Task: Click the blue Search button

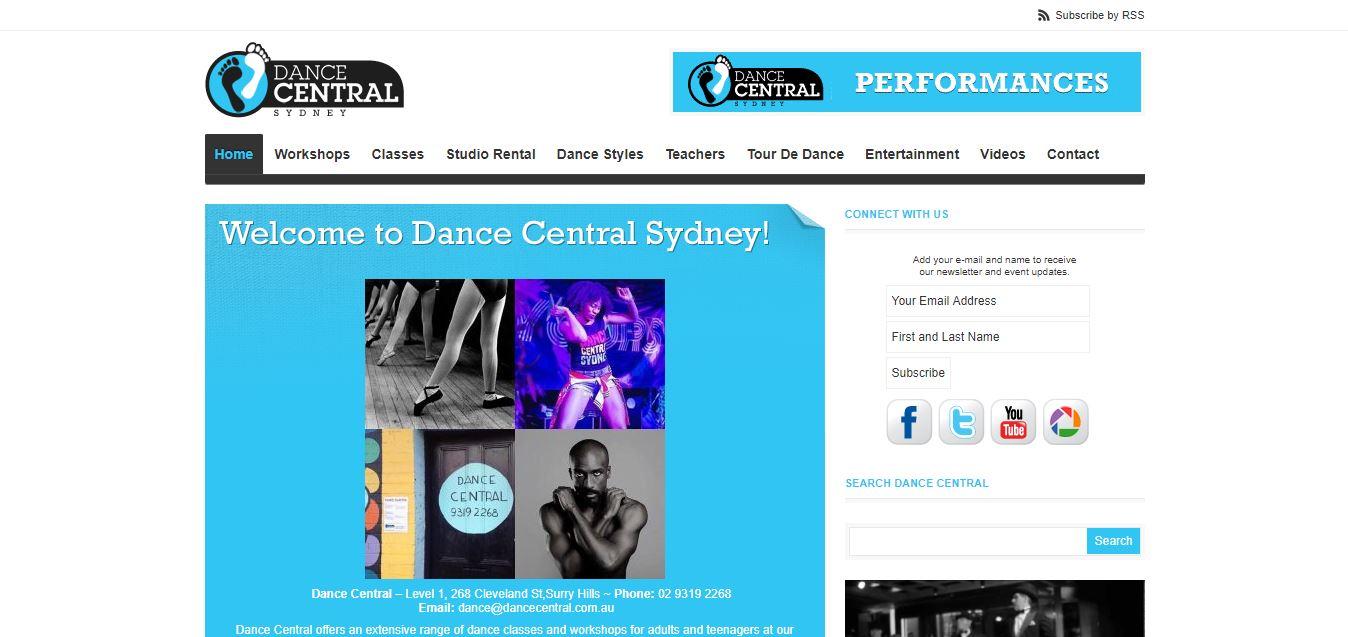Action: (x=1113, y=541)
